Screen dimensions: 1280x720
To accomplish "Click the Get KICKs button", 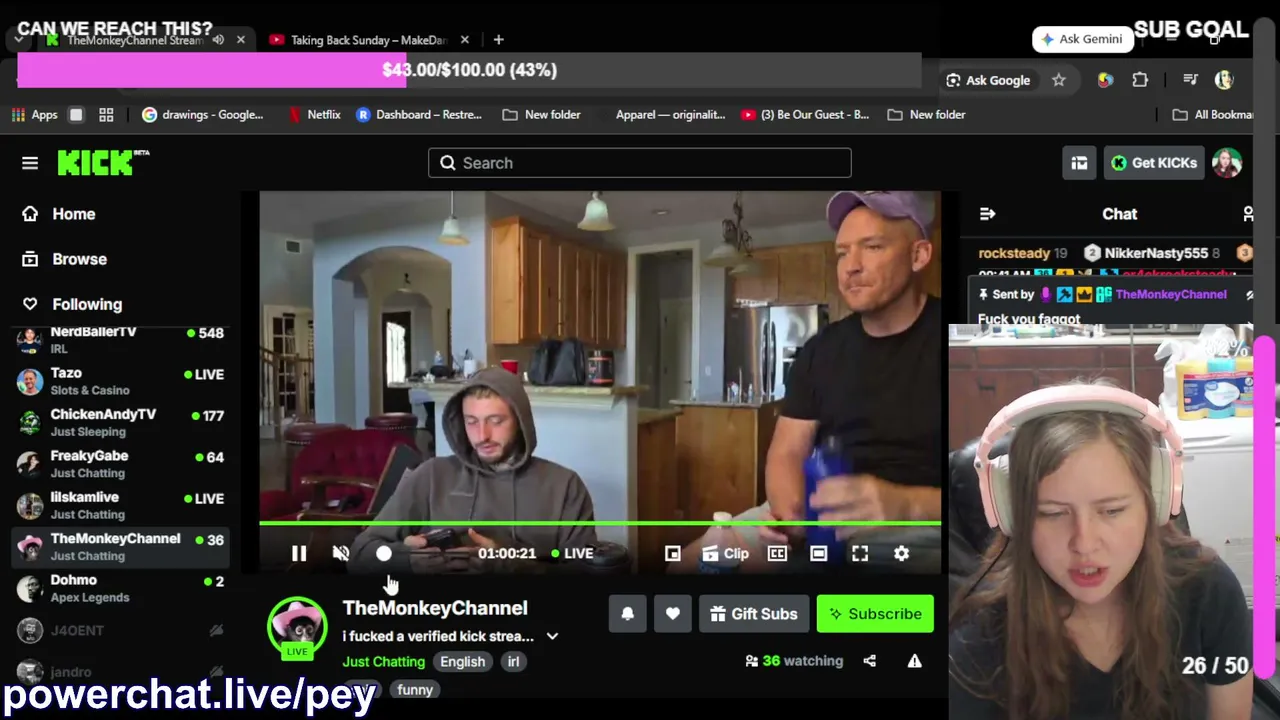I will [1154, 163].
